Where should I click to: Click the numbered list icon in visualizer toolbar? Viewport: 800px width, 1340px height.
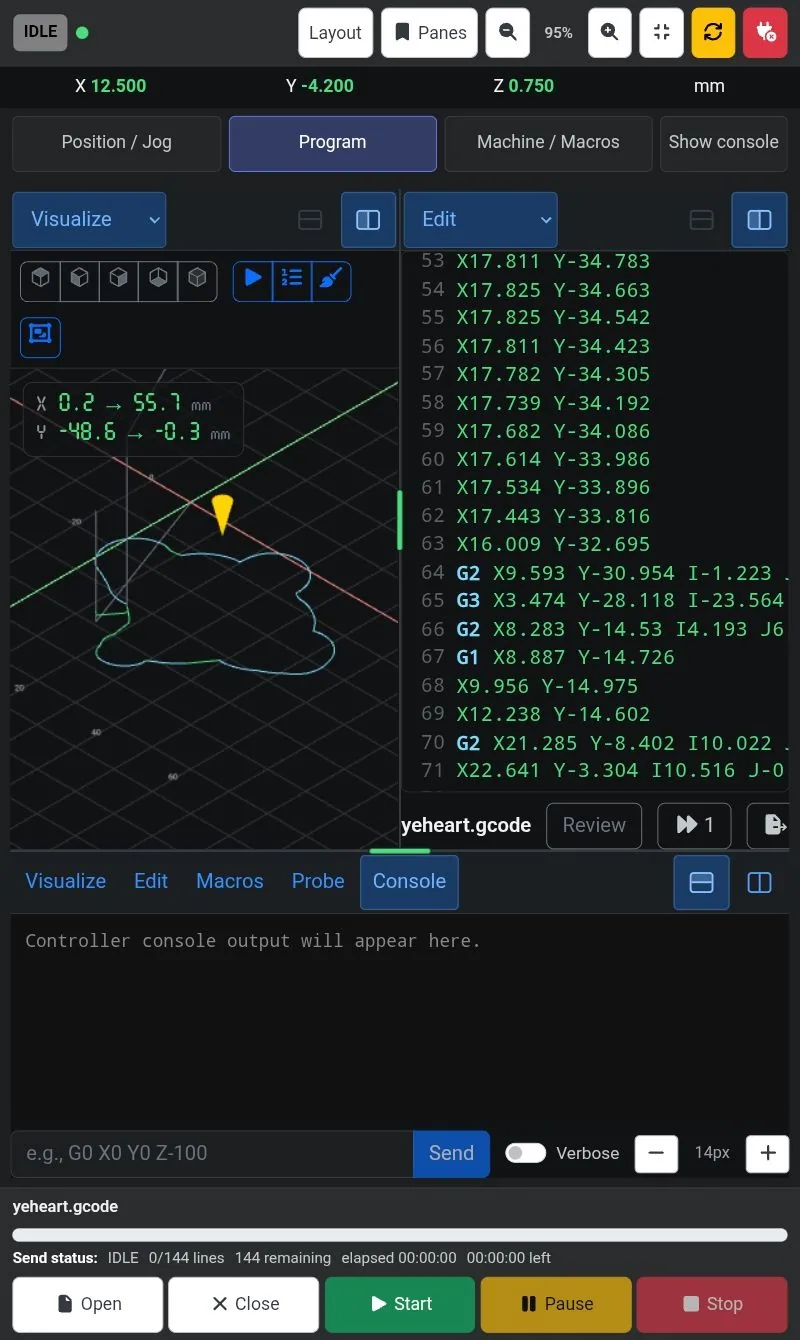[292, 281]
